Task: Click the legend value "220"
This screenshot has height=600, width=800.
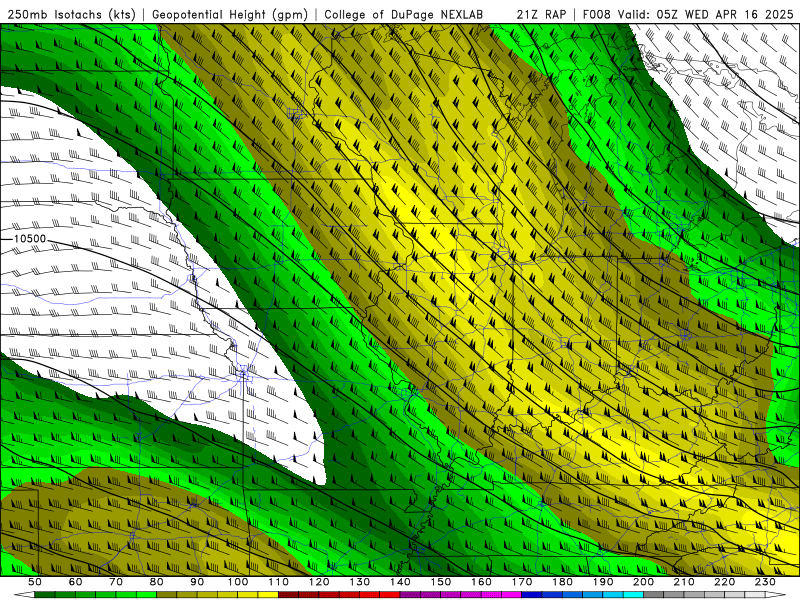Action: tap(724, 582)
